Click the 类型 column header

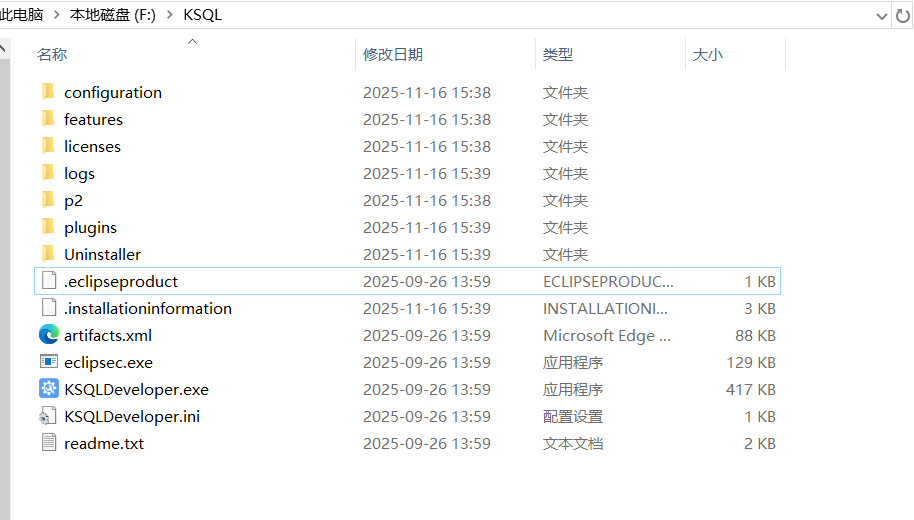coord(558,54)
